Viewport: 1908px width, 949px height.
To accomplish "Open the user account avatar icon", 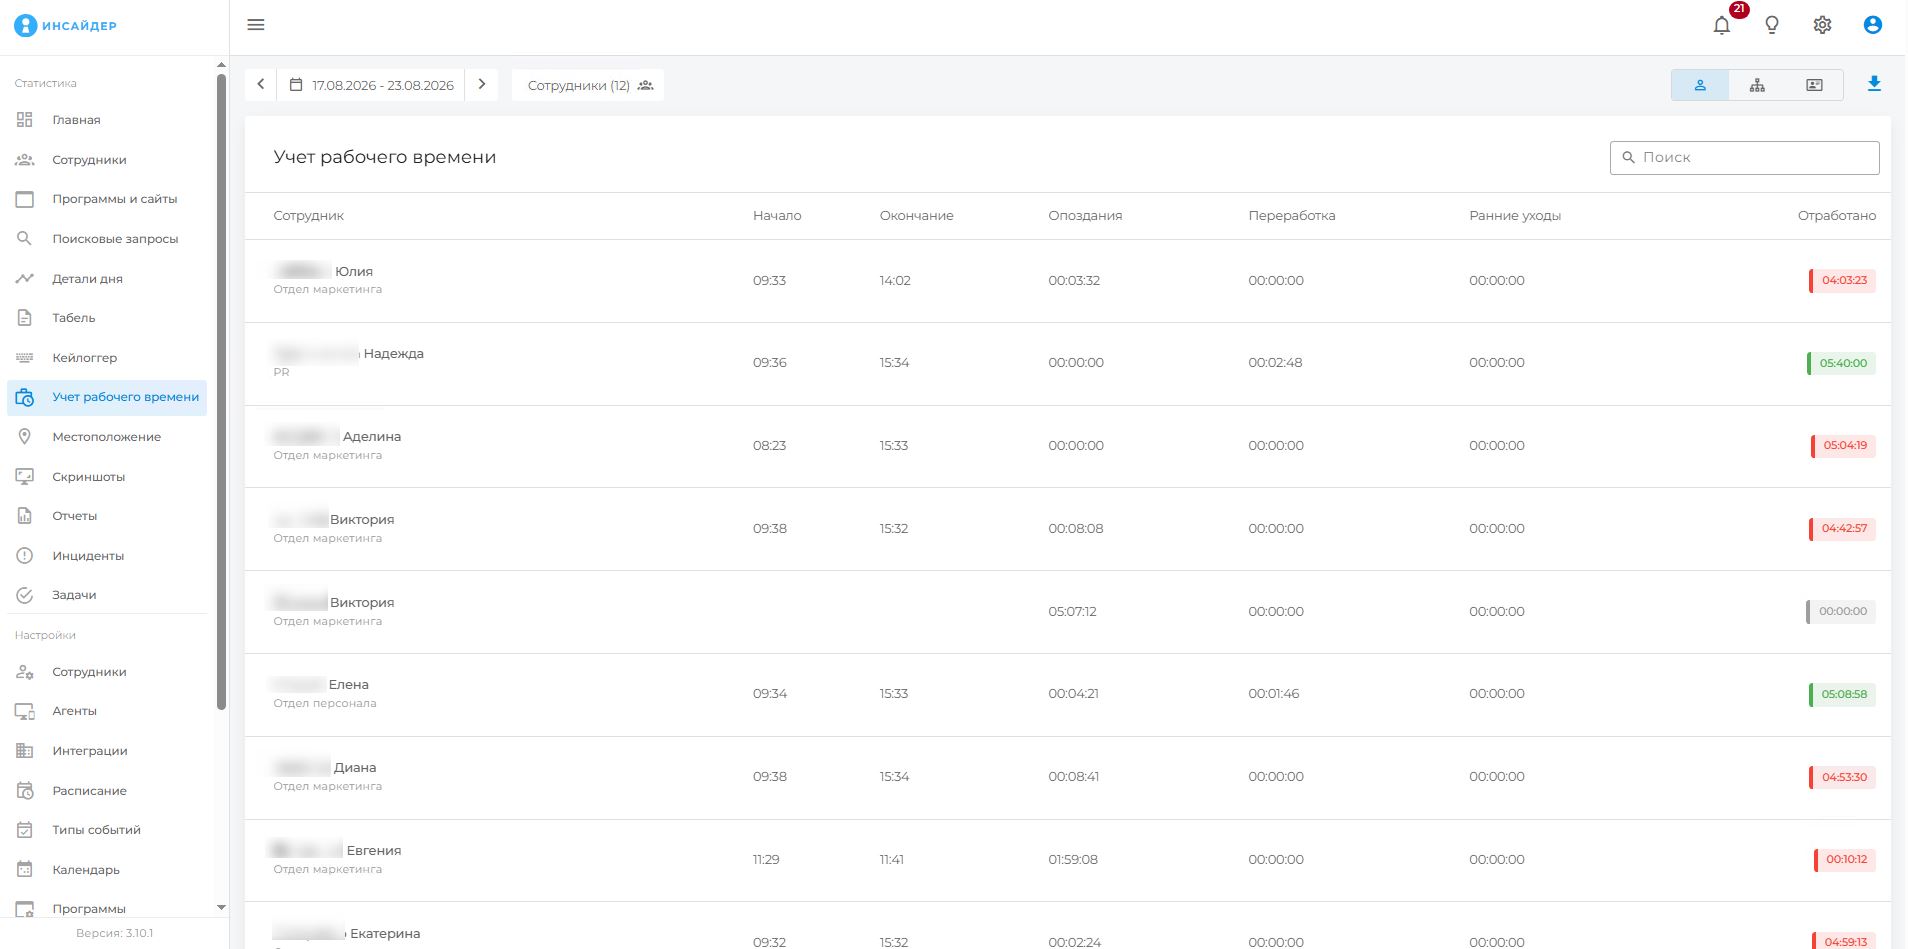I will click(1873, 25).
